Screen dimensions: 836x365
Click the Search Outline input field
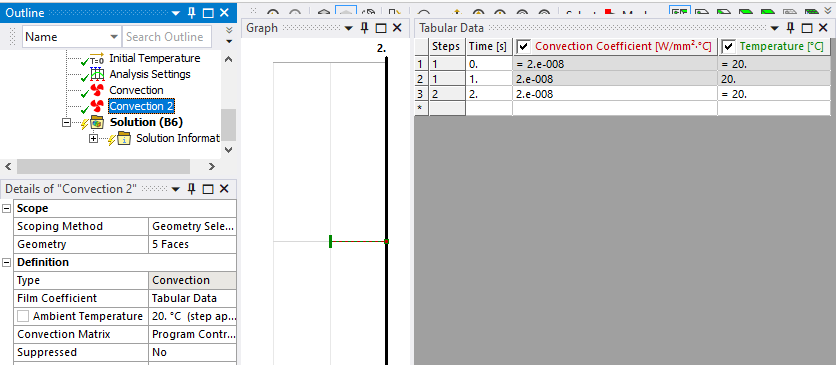[x=167, y=37]
